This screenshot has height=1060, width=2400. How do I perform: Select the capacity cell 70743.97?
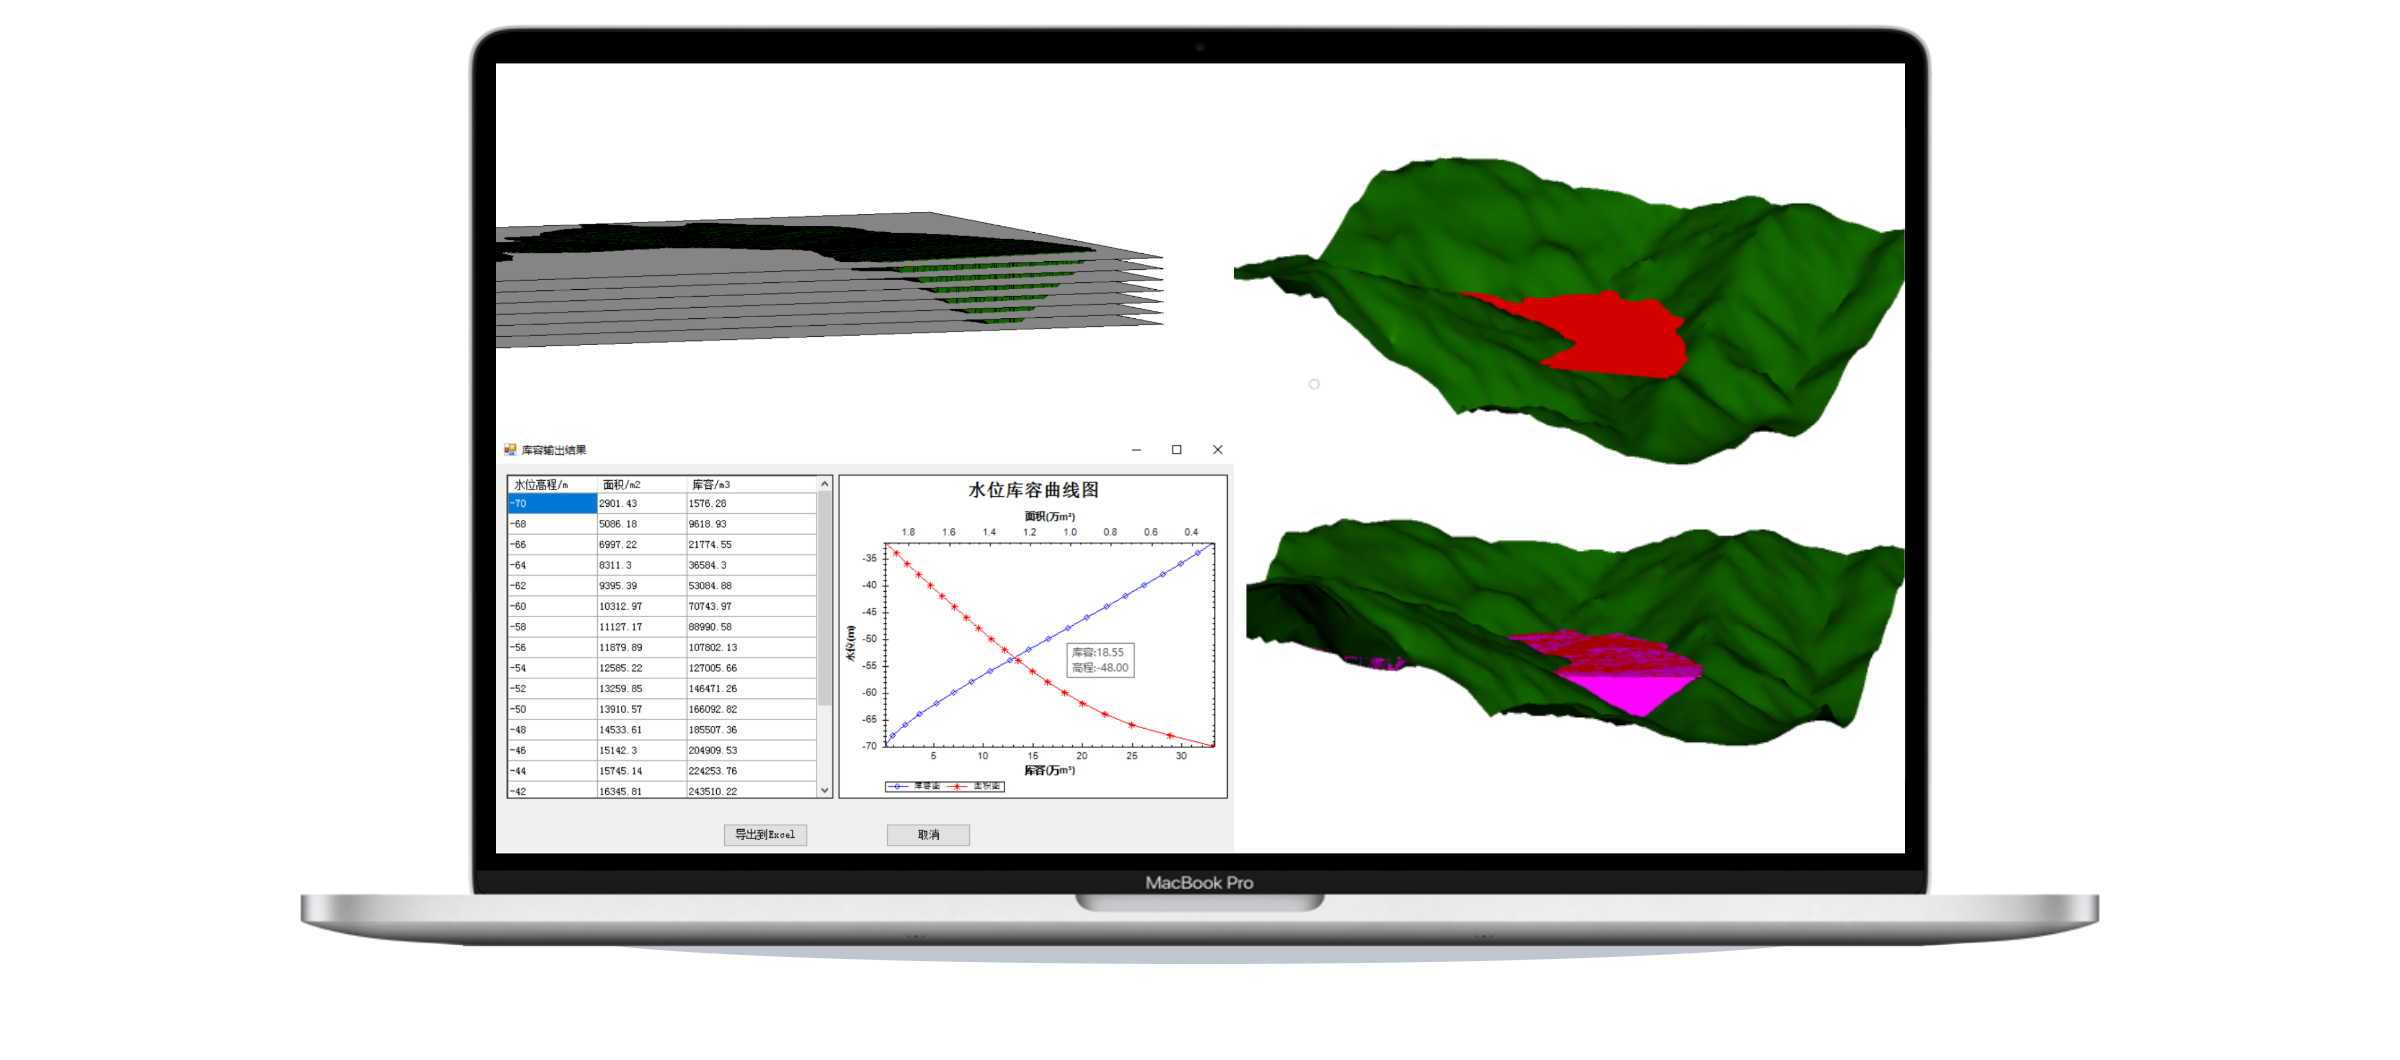(x=751, y=606)
